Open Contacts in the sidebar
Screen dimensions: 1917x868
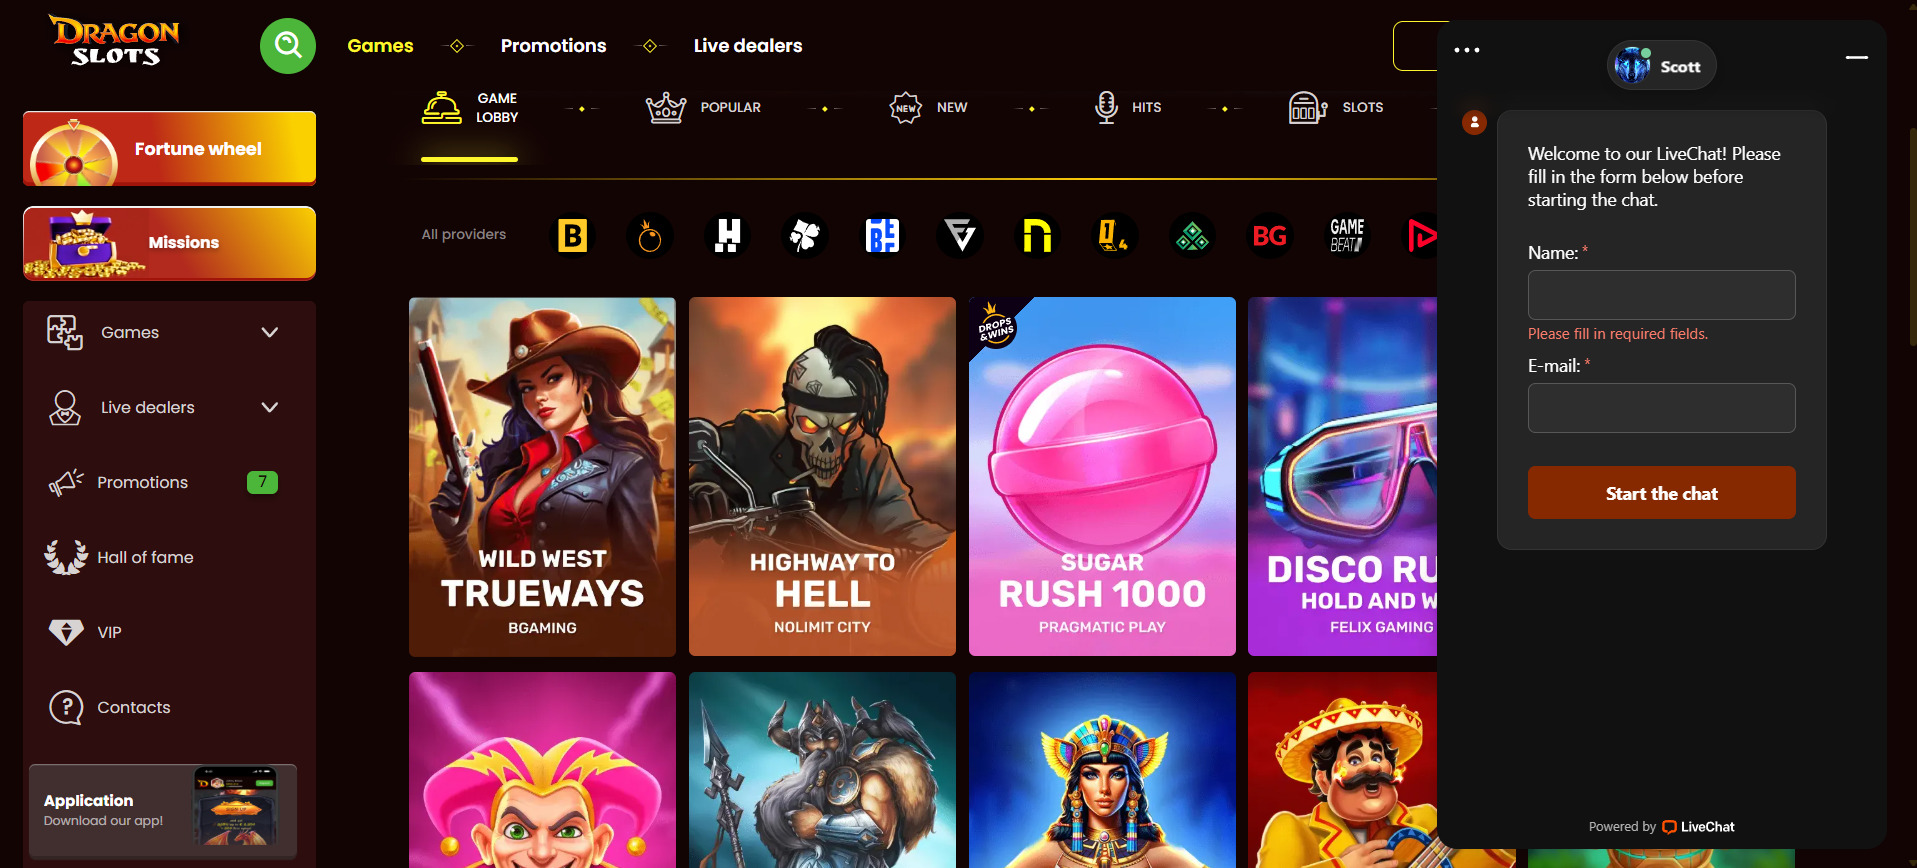click(x=134, y=707)
